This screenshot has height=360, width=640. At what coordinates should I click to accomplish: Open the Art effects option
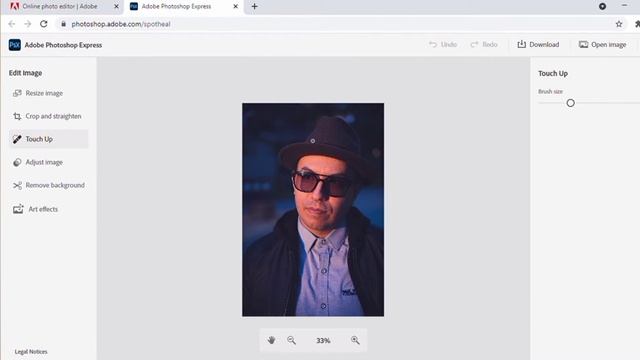click(49, 209)
